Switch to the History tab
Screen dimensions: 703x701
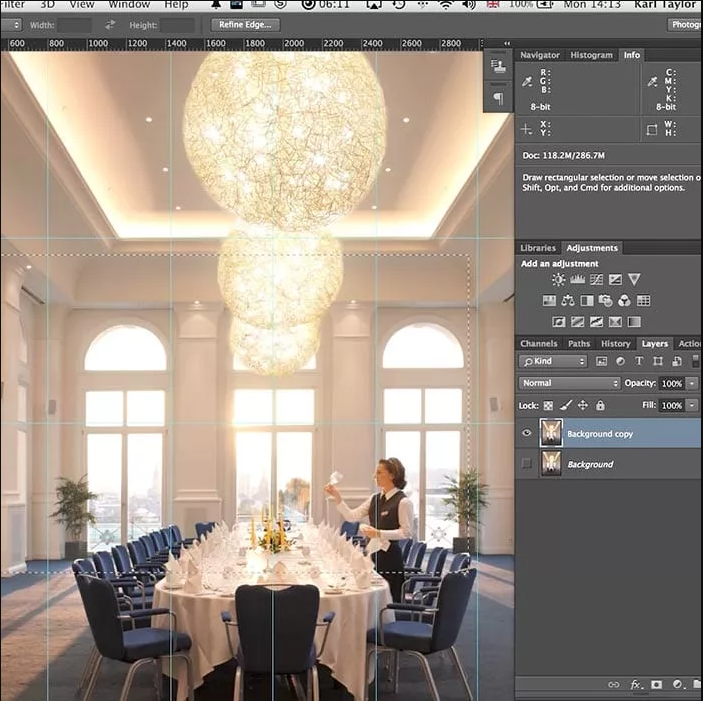tap(616, 344)
